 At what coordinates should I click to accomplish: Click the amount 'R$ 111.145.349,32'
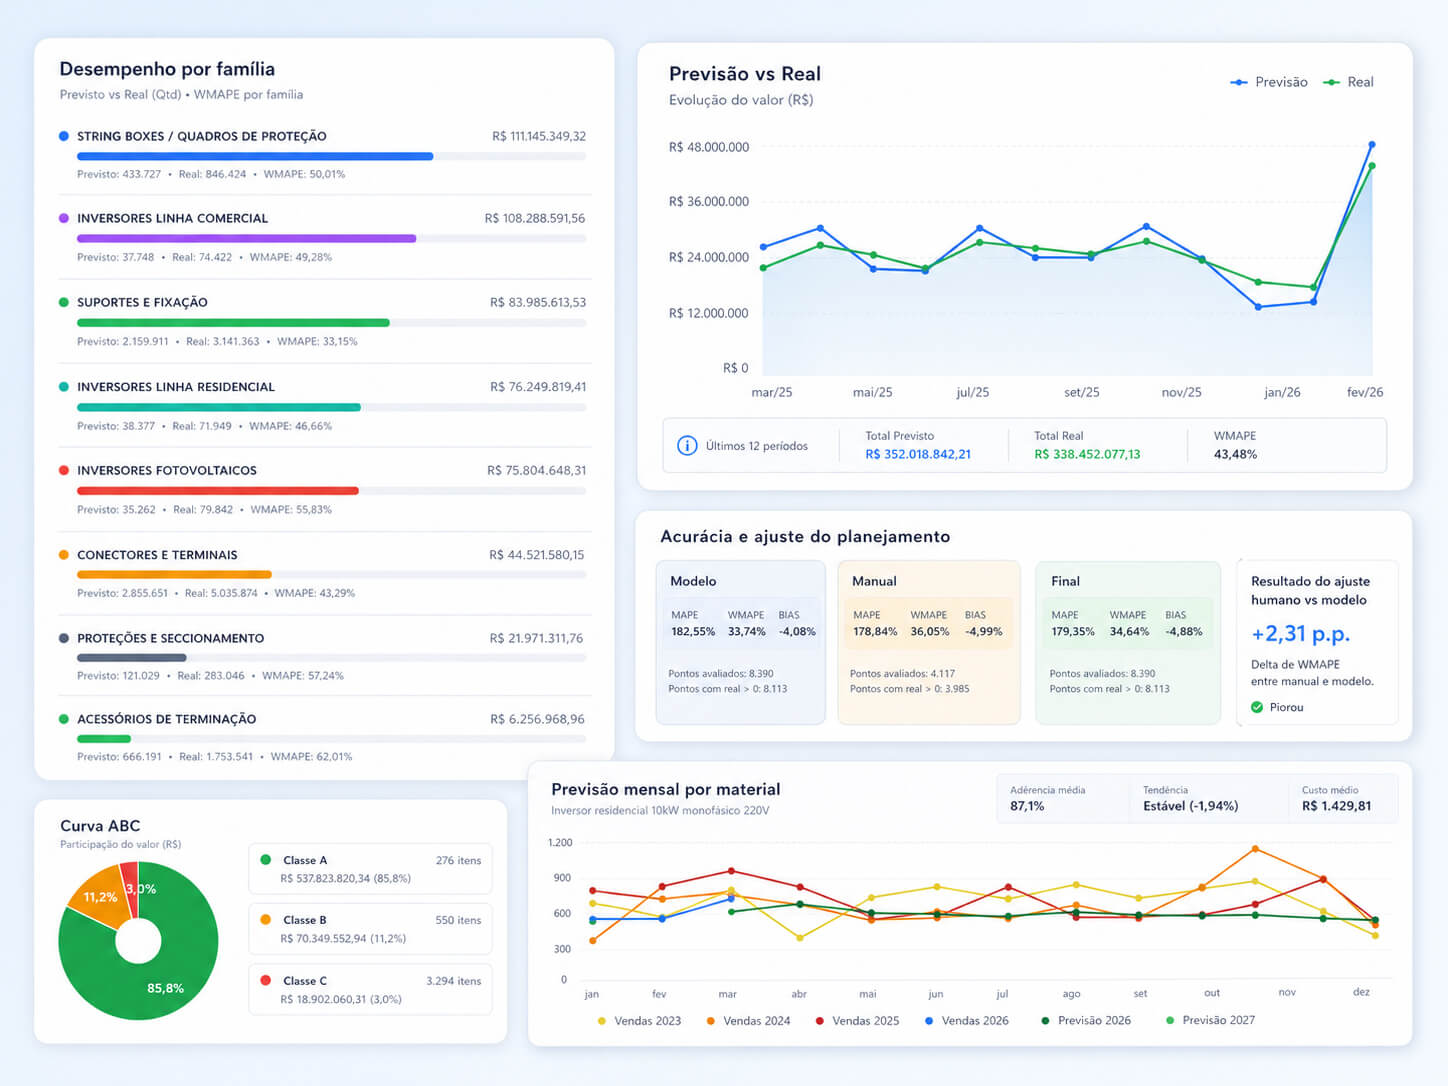tap(539, 136)
